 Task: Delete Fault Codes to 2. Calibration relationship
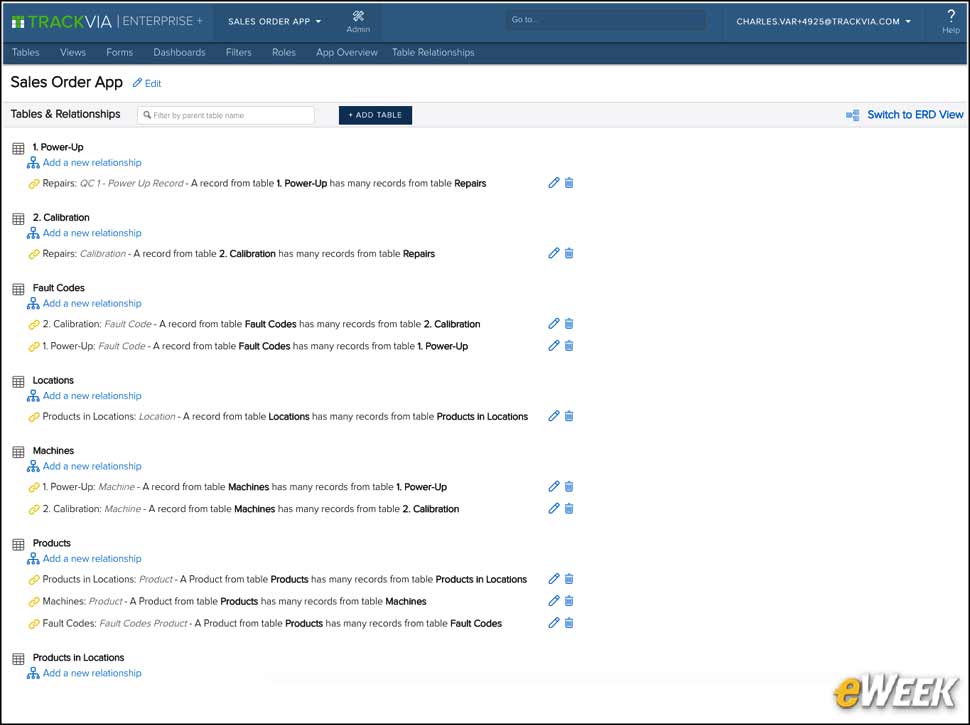pos(569,324)
